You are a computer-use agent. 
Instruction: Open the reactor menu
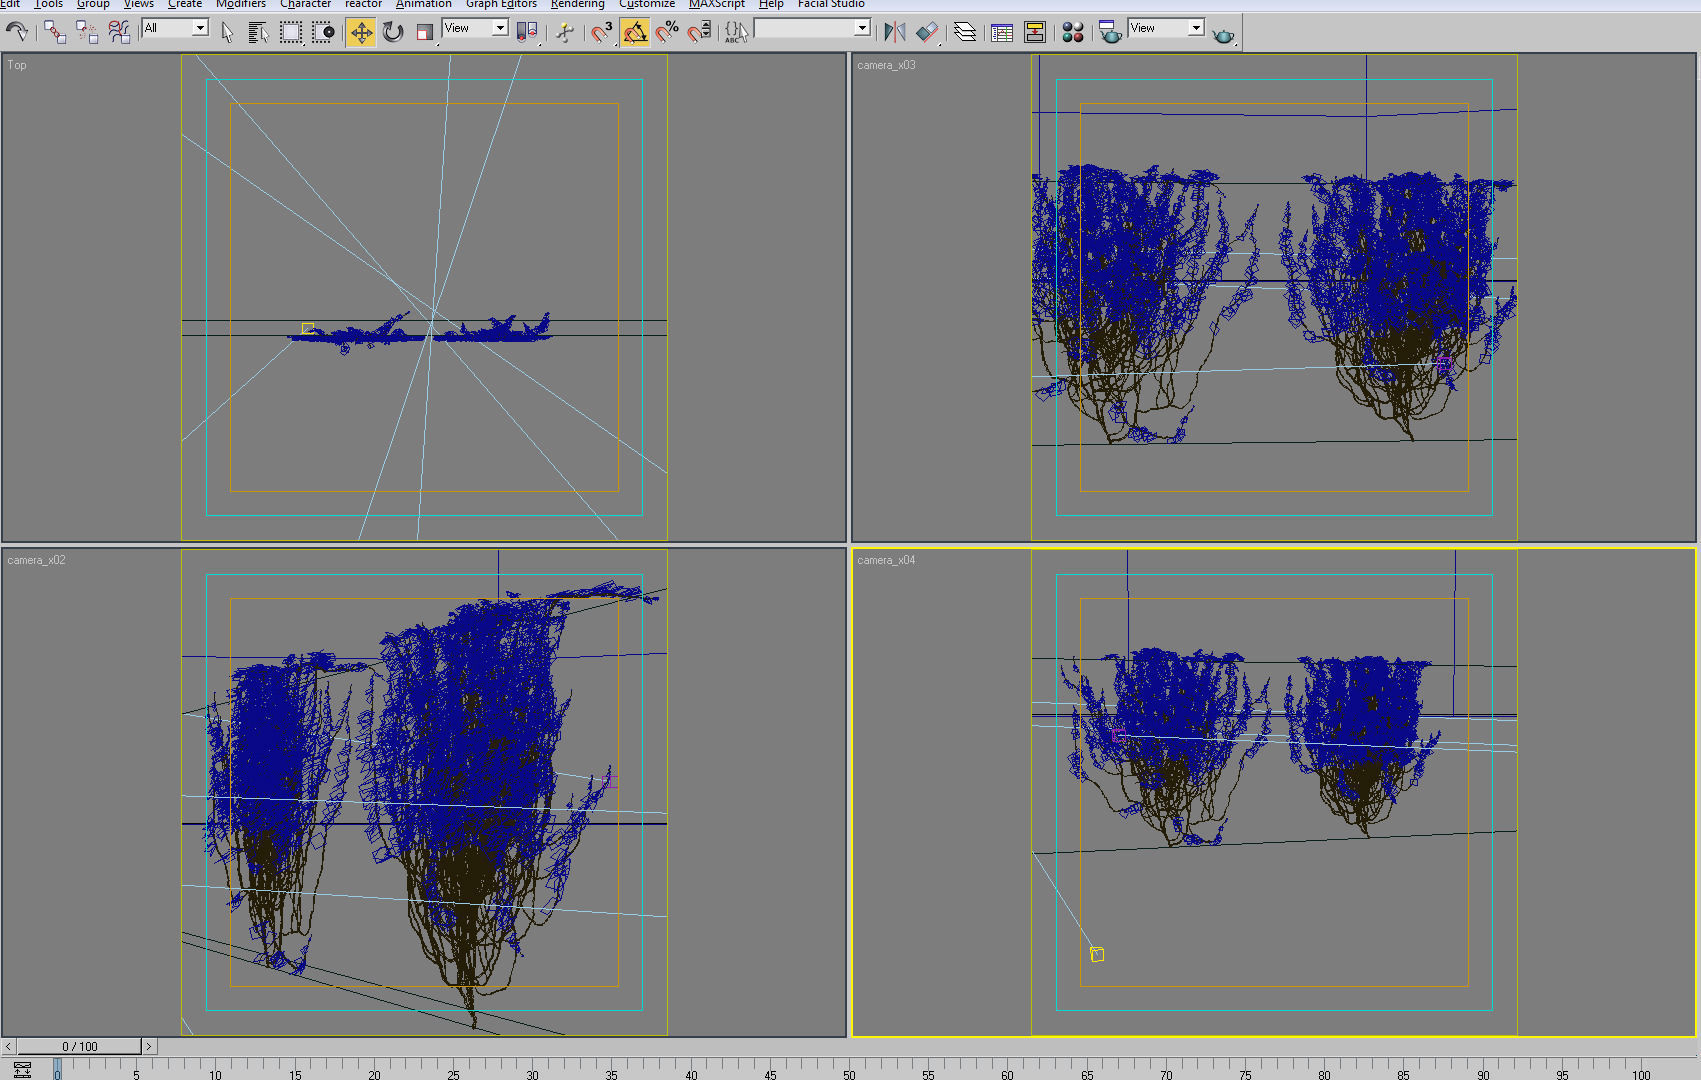point(363,4)
